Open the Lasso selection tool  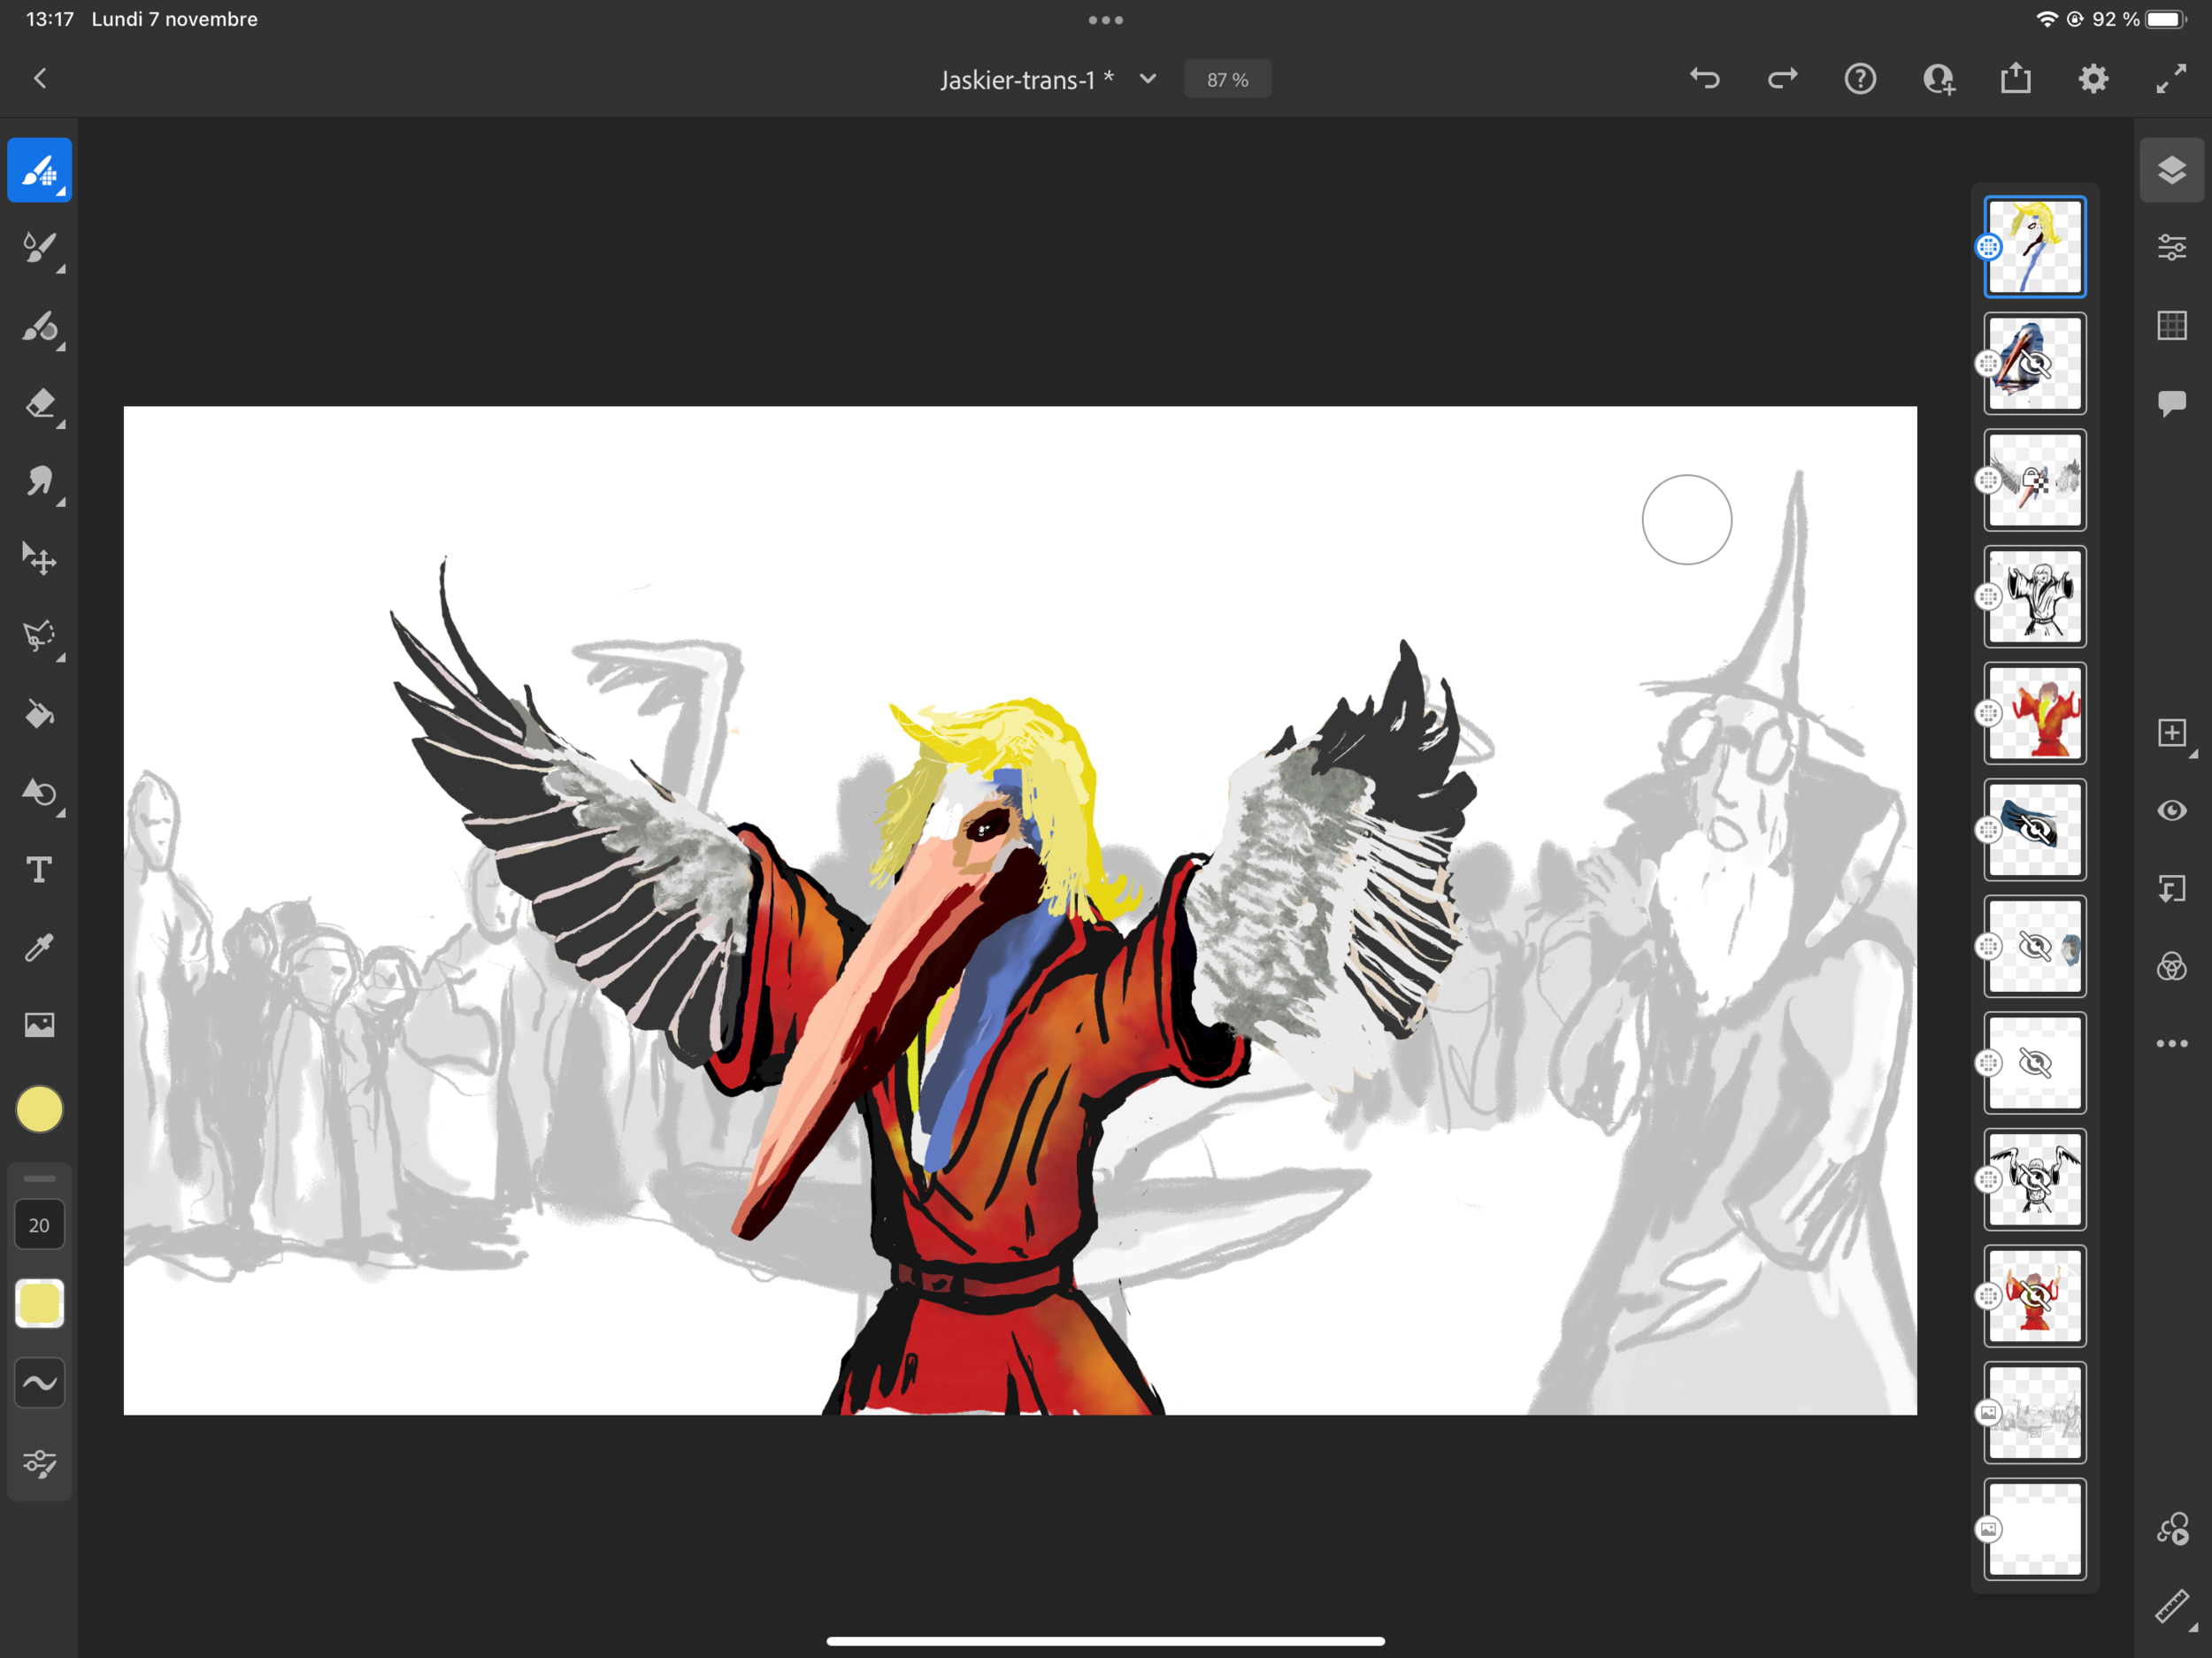tap(39, 636)
